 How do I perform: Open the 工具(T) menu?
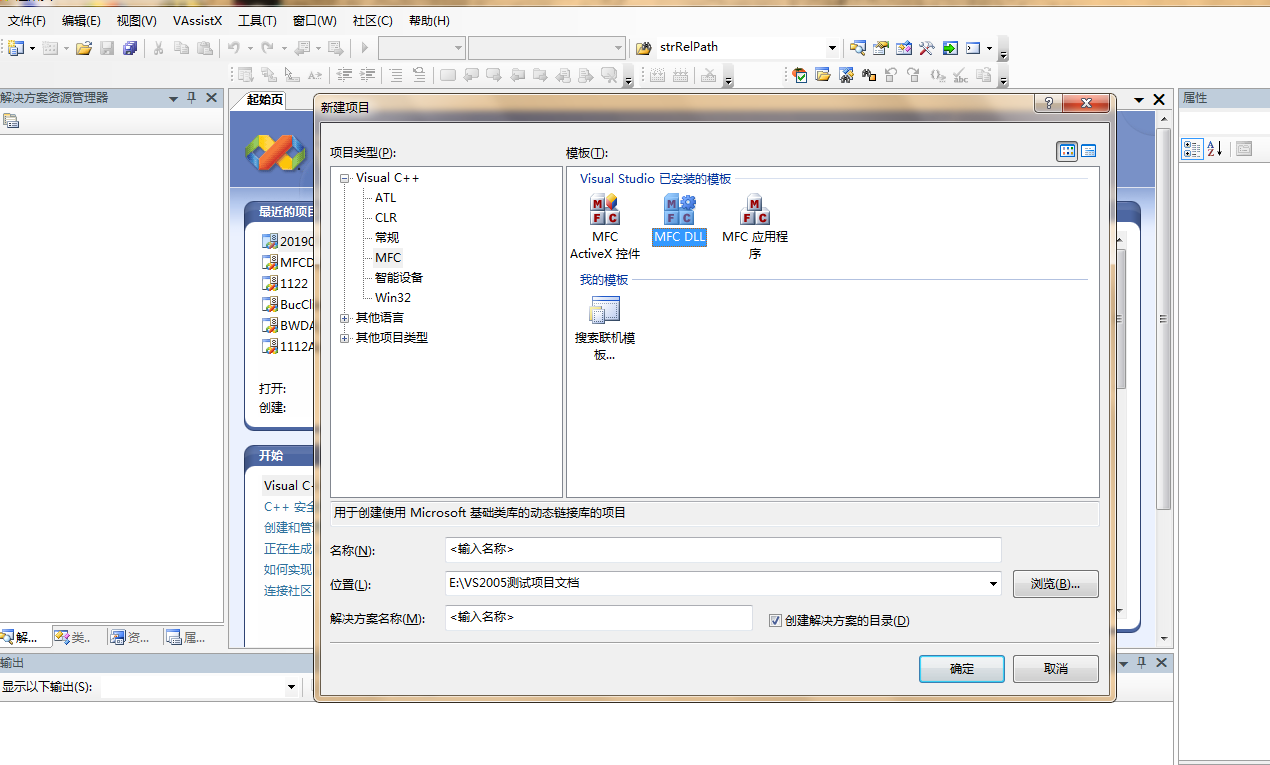[257, 20]
